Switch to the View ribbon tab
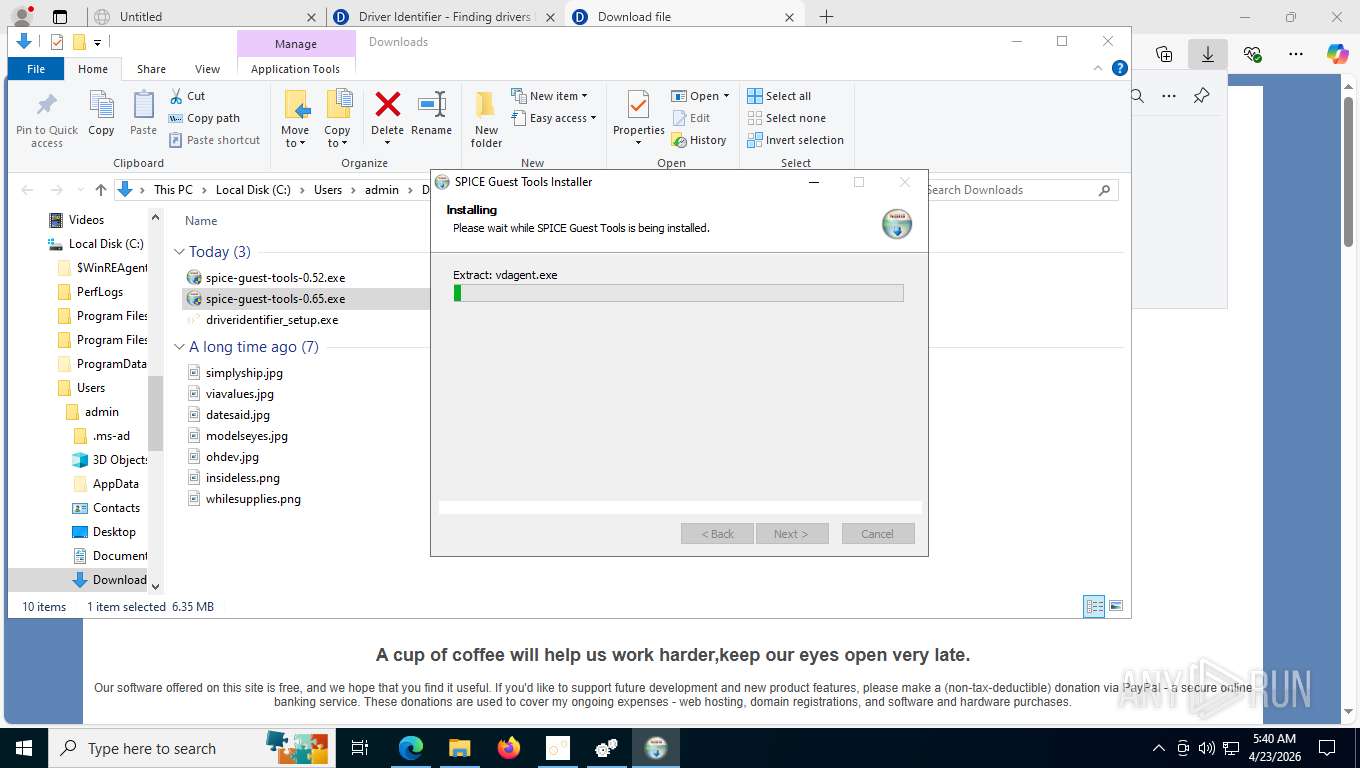1360x768 pixels. (x=207, y=69)
